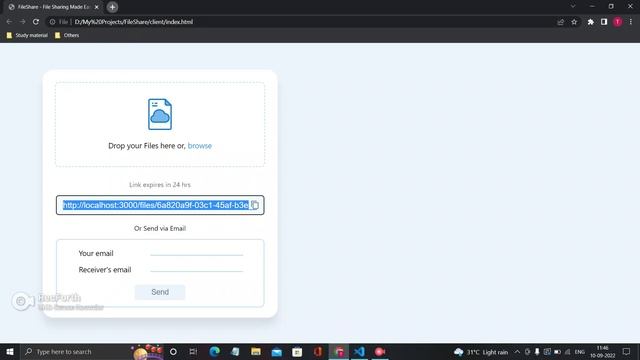Screen dimensions: 640x360
Task: Bookmark this page with the star
Action: (x=574, y=22)
